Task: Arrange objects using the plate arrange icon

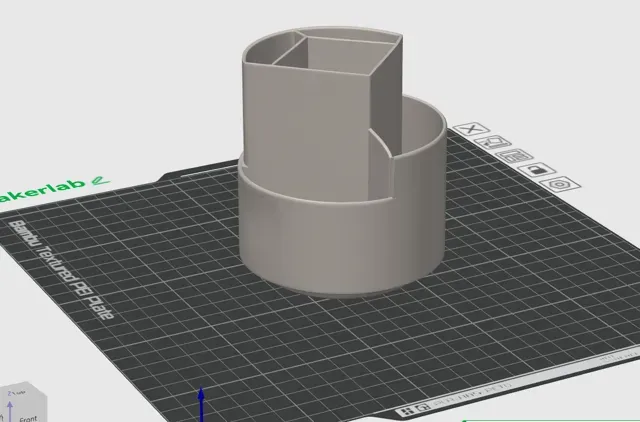Action: (514, 156)
